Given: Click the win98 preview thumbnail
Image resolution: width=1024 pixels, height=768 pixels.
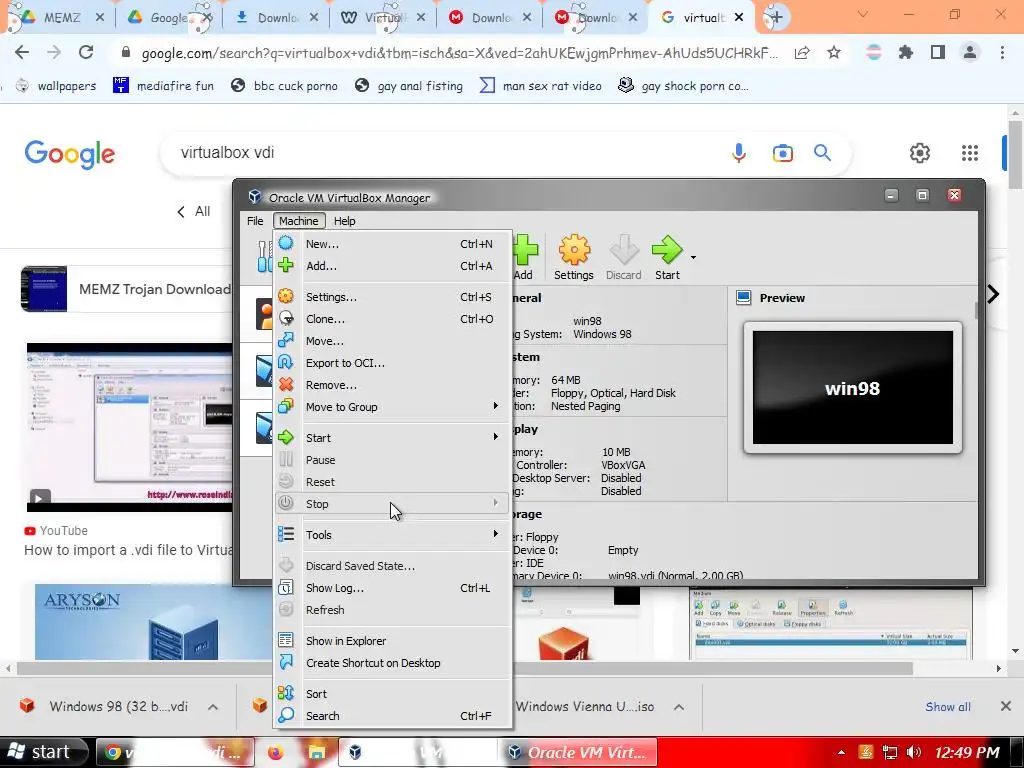Looking at the screenshot, I should coord(852,388).
